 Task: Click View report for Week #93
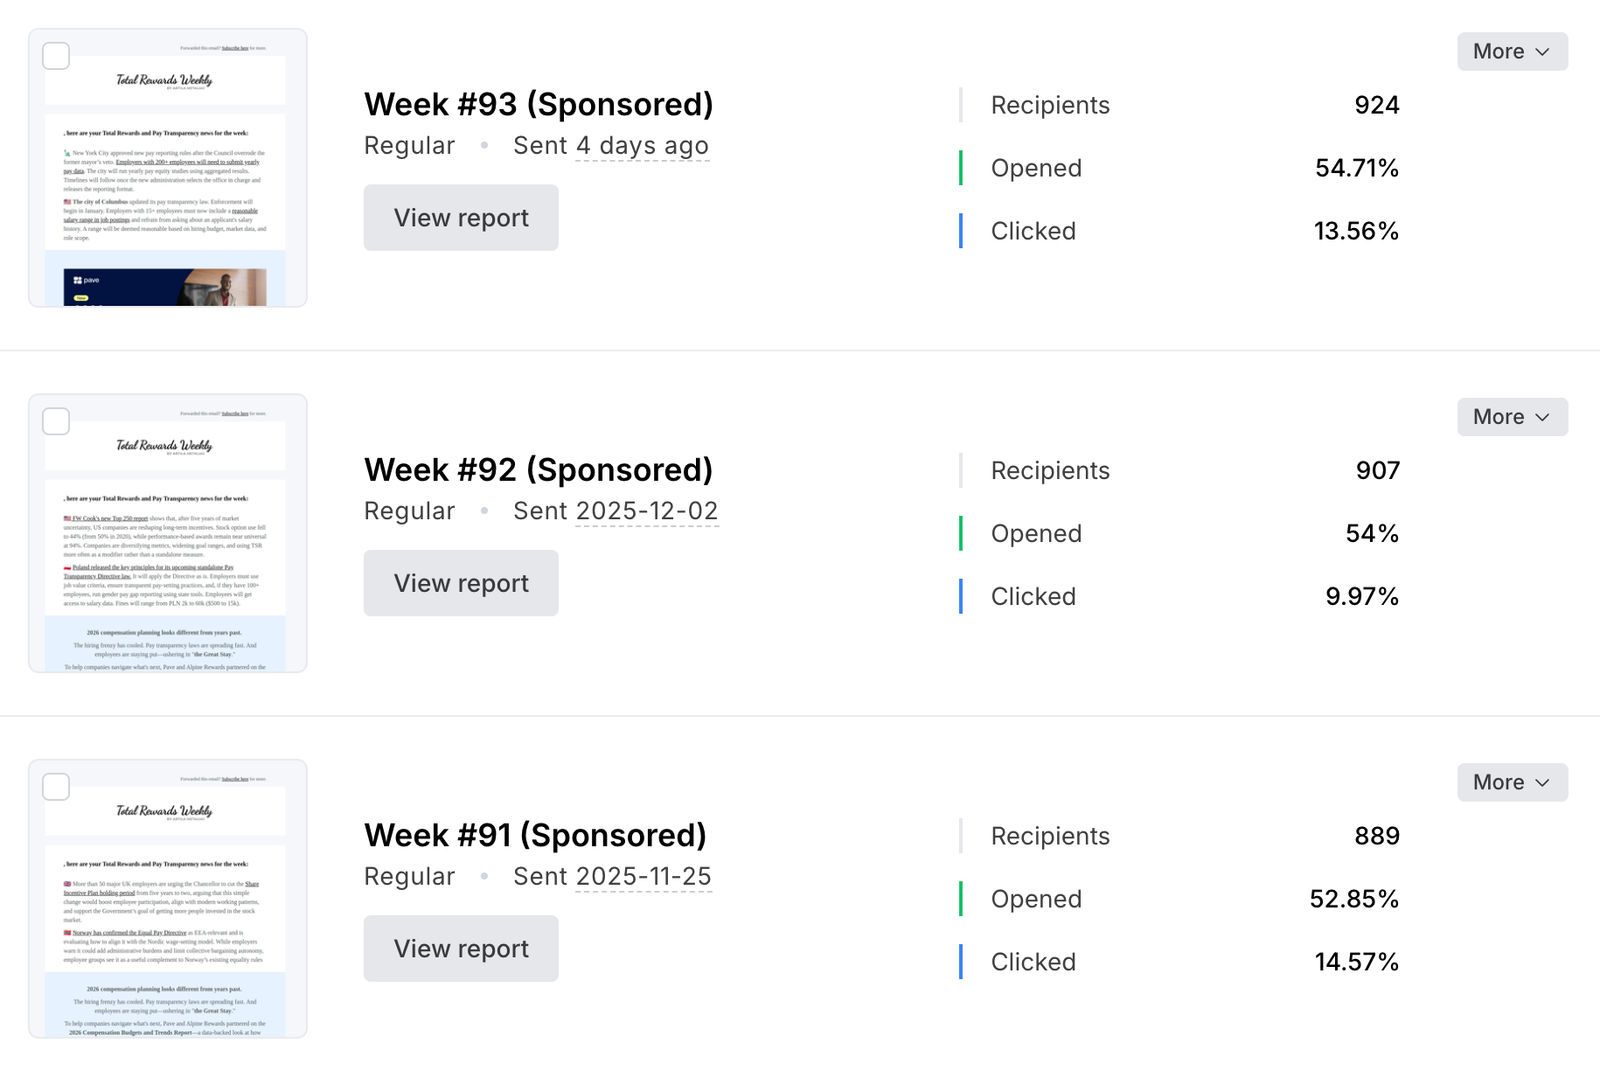click(460, 217)
